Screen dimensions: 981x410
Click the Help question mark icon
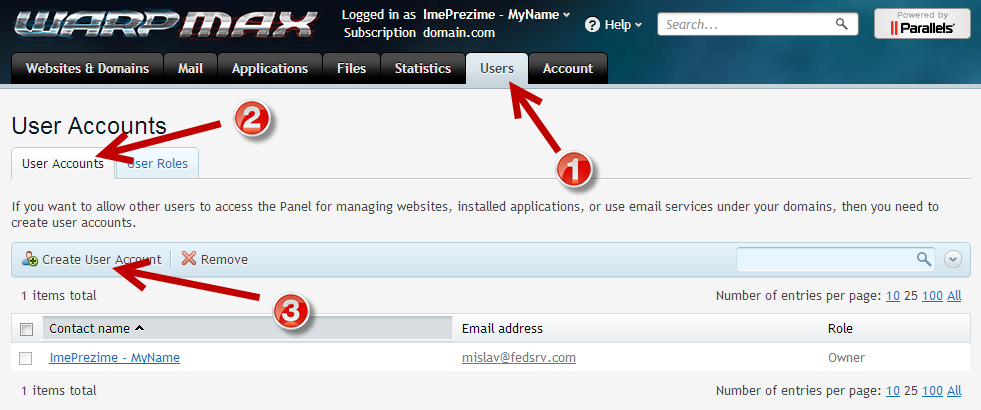point(593,24)
